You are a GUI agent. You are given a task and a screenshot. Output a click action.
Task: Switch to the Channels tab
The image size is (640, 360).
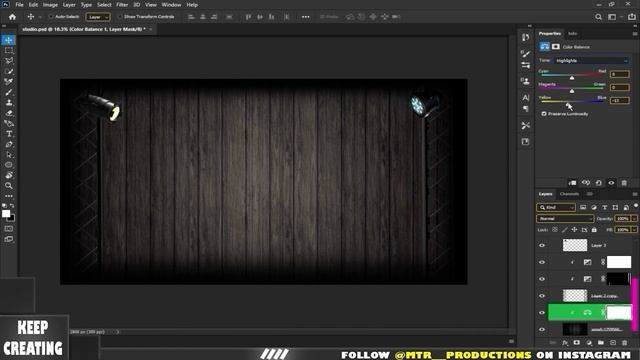coord(569,194)
